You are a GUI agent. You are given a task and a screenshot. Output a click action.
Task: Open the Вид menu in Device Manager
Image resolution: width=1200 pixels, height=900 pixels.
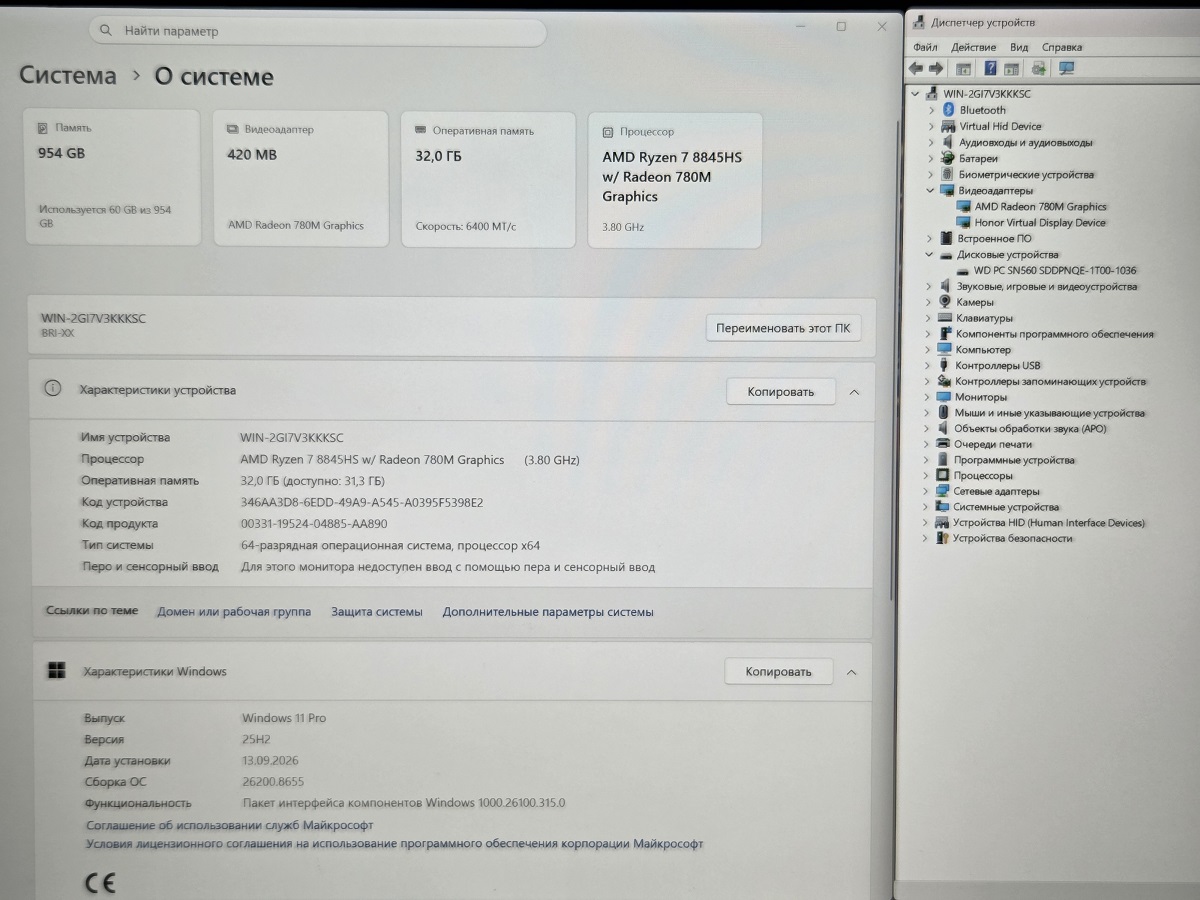[x=1019, y=47]
